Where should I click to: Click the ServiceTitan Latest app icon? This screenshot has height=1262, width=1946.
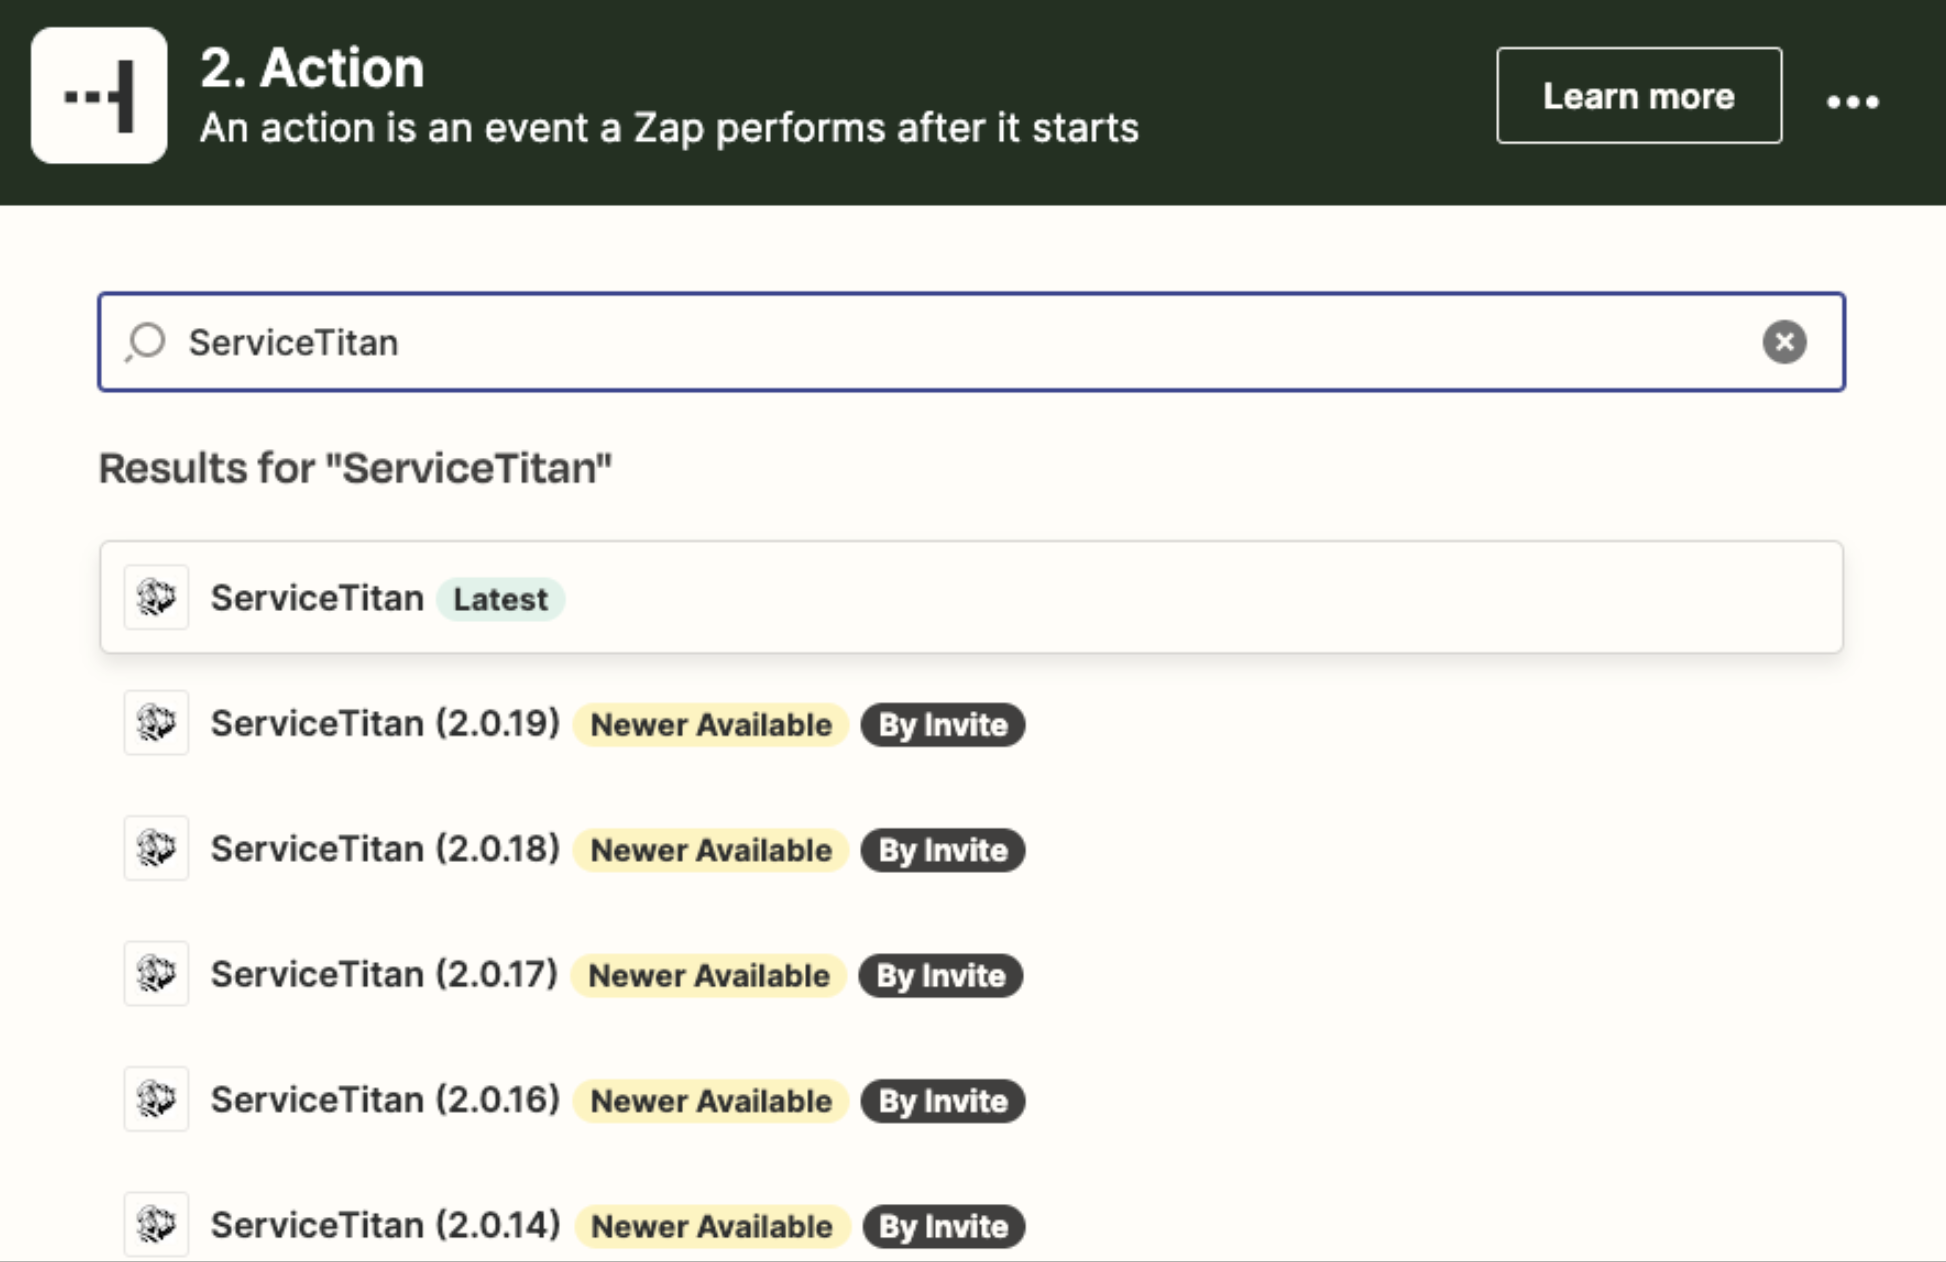click(156, 598)
